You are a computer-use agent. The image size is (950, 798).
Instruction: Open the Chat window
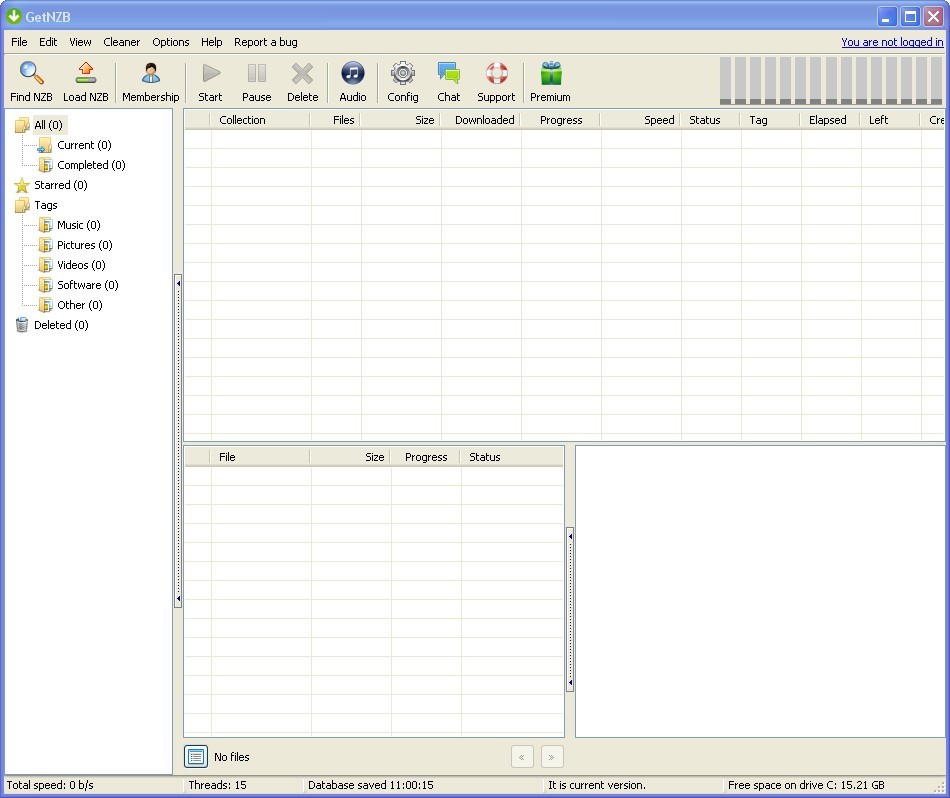coord(448,80)
